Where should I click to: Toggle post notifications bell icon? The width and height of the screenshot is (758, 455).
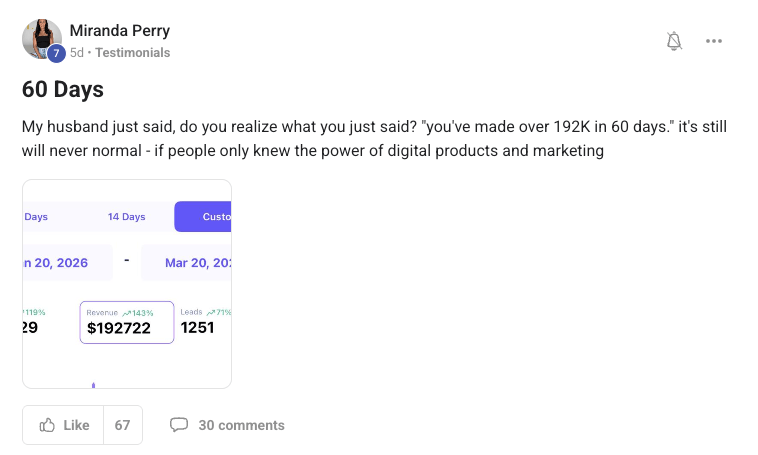coord(674,41)
